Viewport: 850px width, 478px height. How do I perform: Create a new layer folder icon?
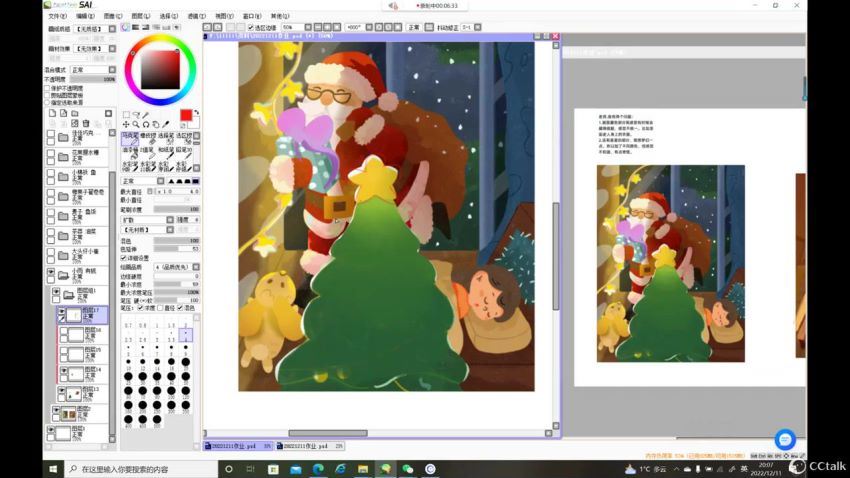pyautogui.click(x=75, y=113)
